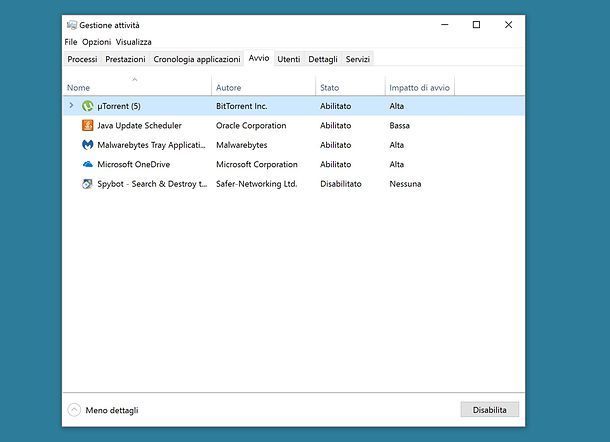Click the Nessuna impact of Spybot
The image size is (610, 442).
tap(405, 184)
